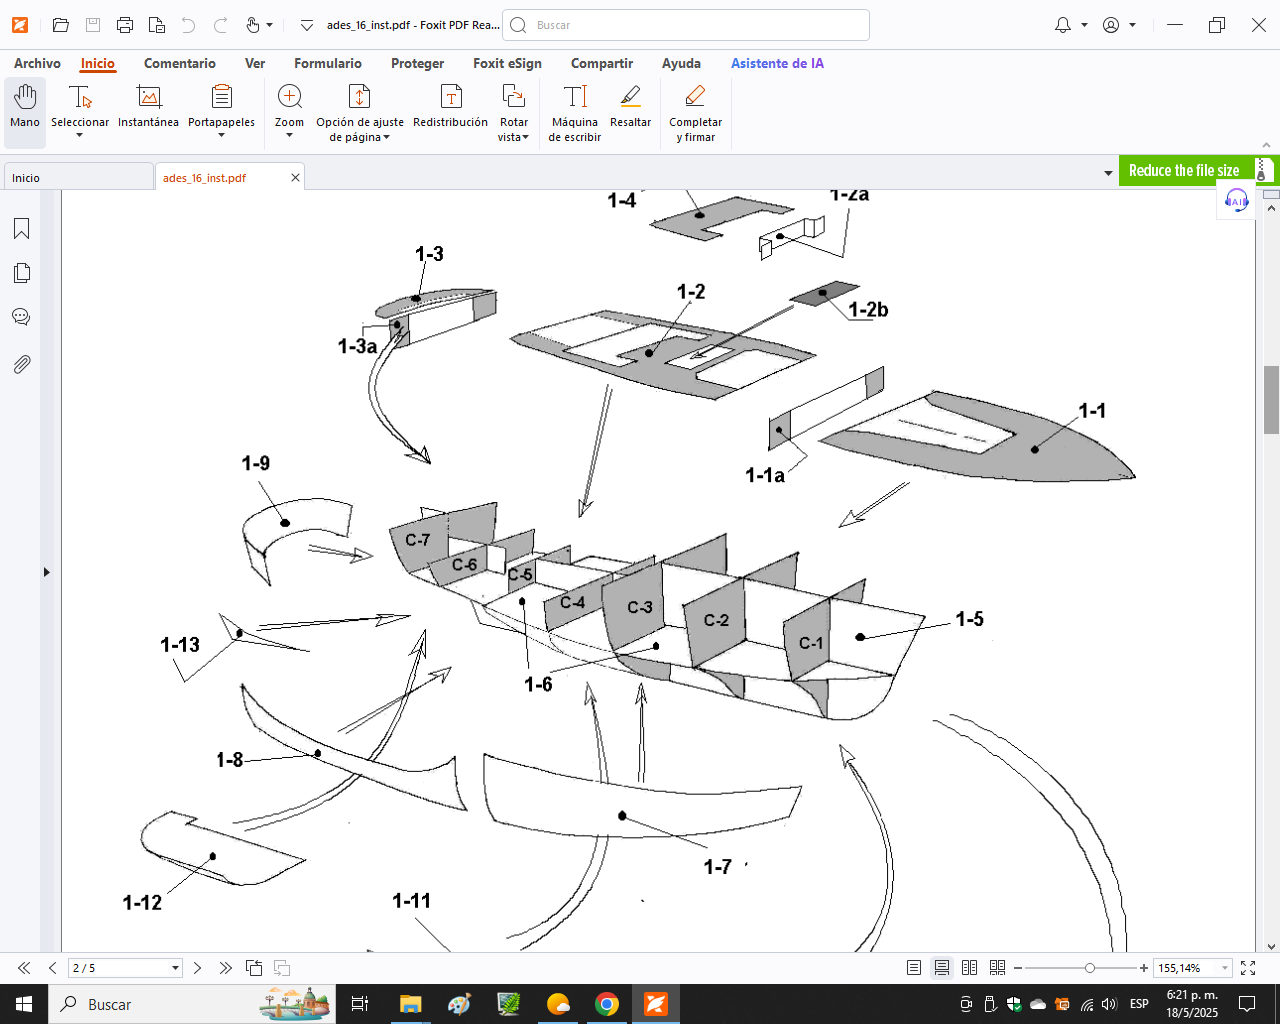Open the Comentario ribbon tab

click(x=180, y=63)
